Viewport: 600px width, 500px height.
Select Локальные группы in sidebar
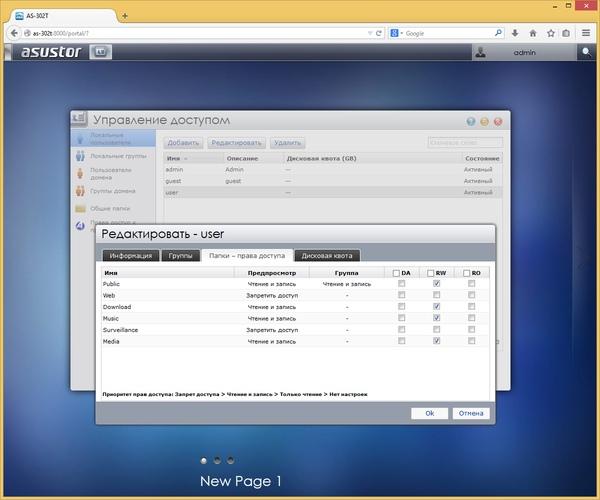(x=113, y=156)
